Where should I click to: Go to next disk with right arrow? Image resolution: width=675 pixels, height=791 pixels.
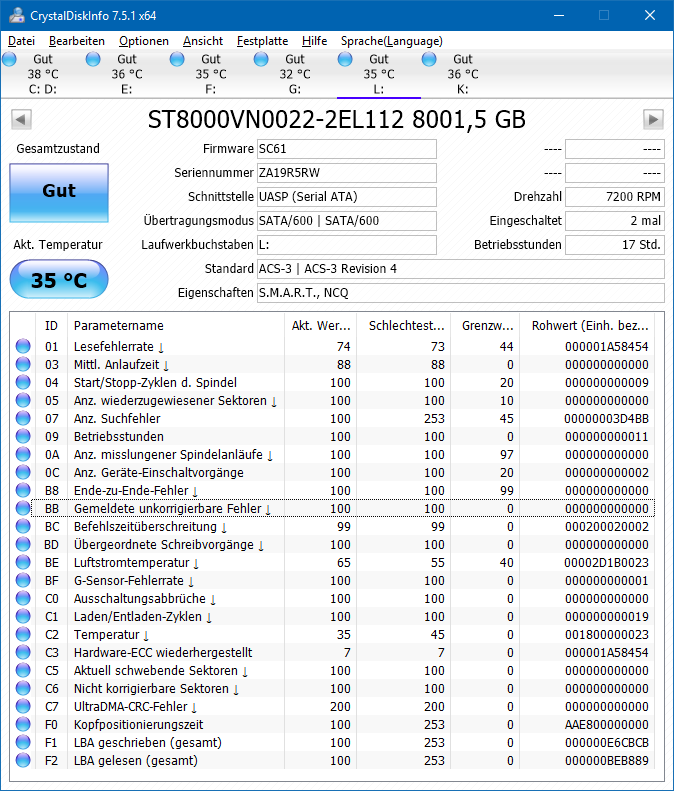pos(653,120)
